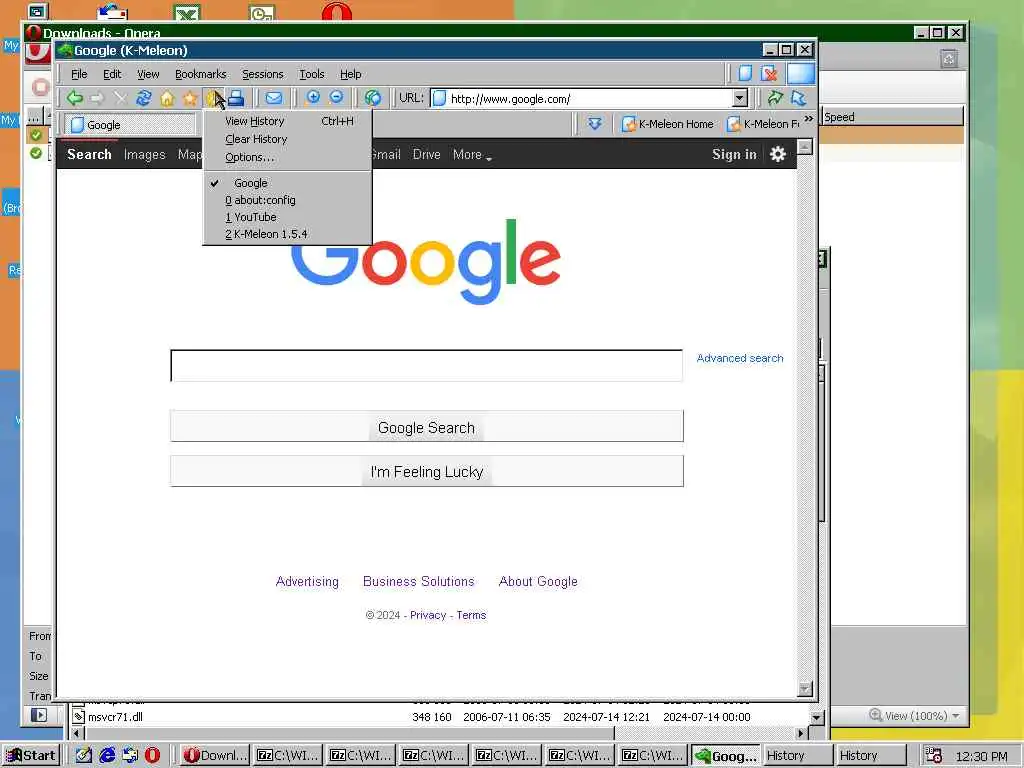The image size is (1024, 768).
Task: Click the Print icon in the toolbar
Action: (x=236, y=99)
